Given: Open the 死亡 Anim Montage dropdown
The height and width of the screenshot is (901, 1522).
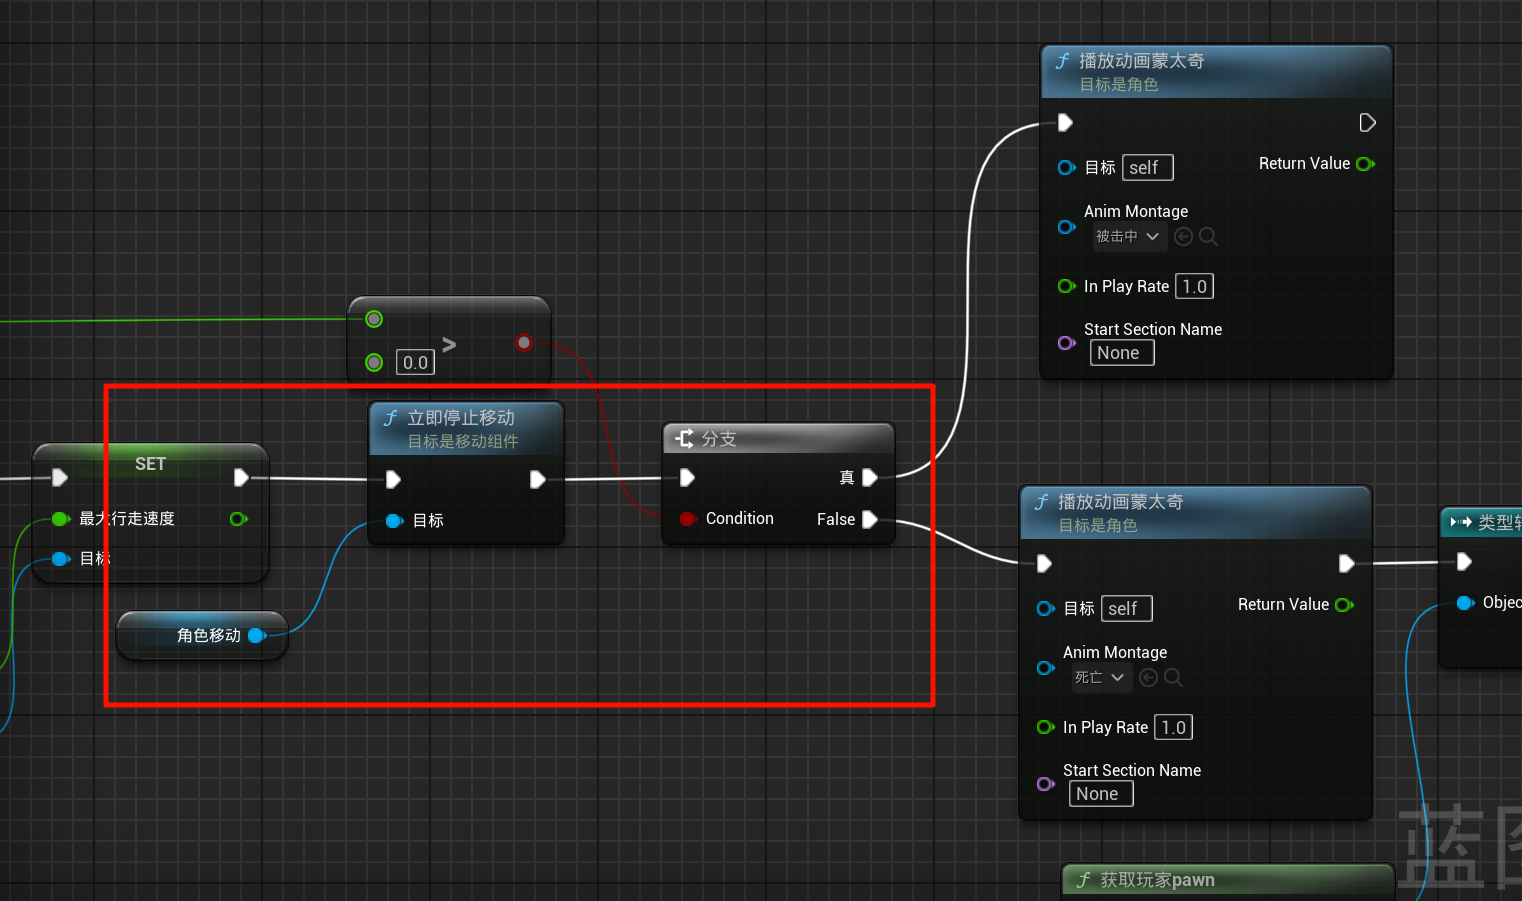Looking at the screenshot, I should [1099, 678].
